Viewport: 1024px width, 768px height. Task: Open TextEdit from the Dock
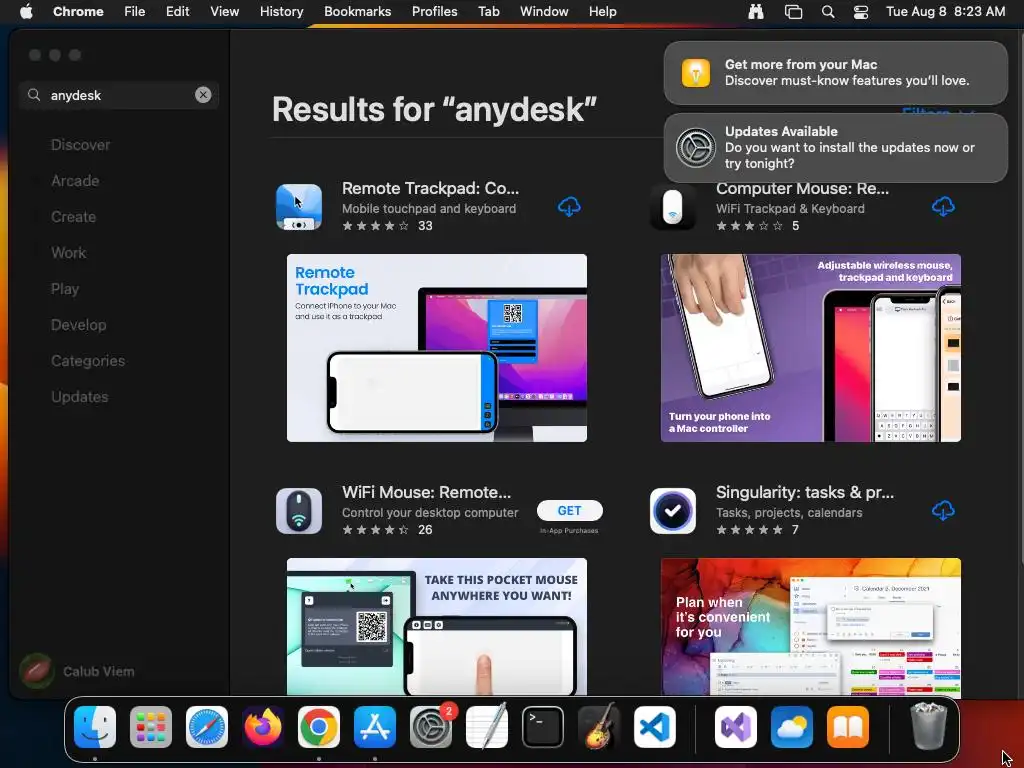487,727
